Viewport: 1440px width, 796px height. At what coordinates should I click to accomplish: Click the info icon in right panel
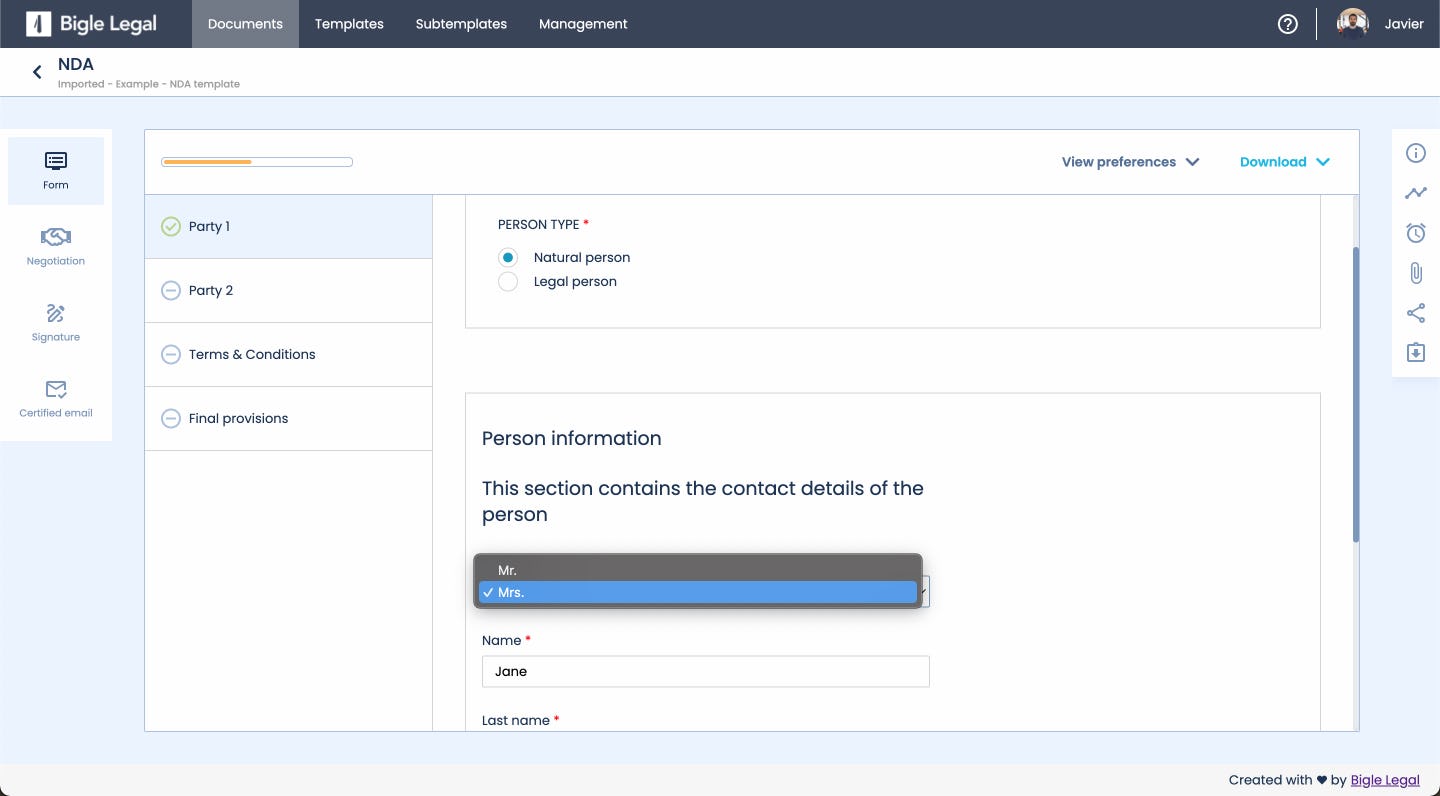(x=1416, y=153)
